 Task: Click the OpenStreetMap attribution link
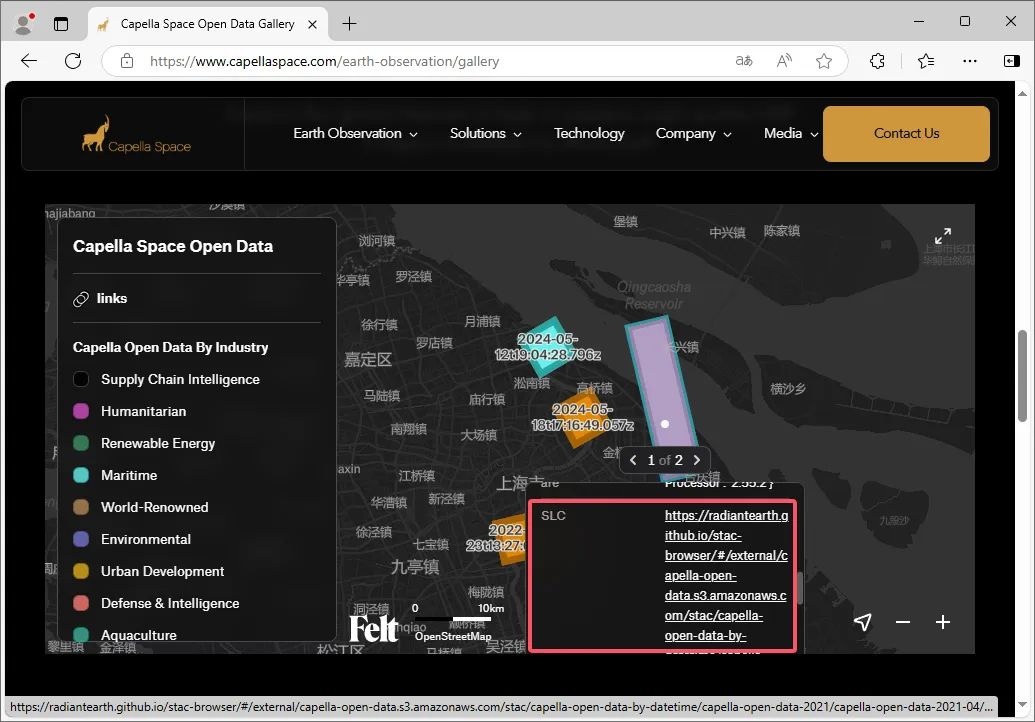click(x=453, y=636)
